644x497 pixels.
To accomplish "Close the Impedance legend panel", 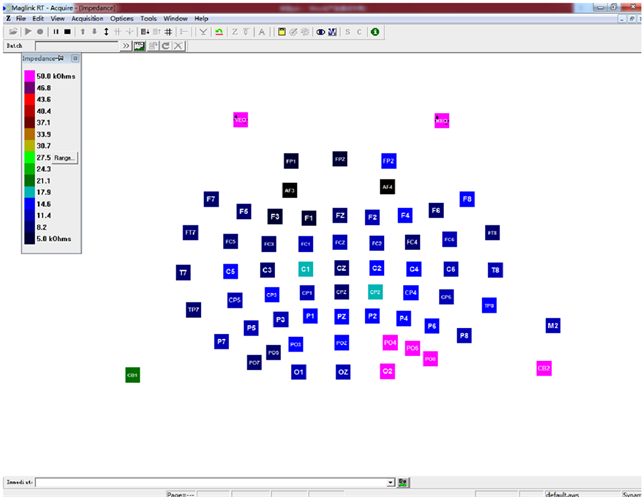I will 74,59.
